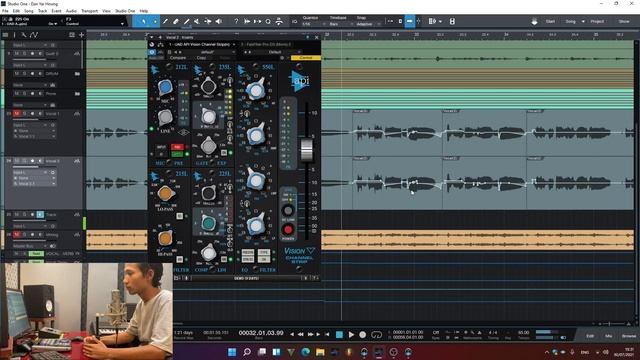640x360 pixels.
Task: Open the Mix console button
Action: [609, 336]
